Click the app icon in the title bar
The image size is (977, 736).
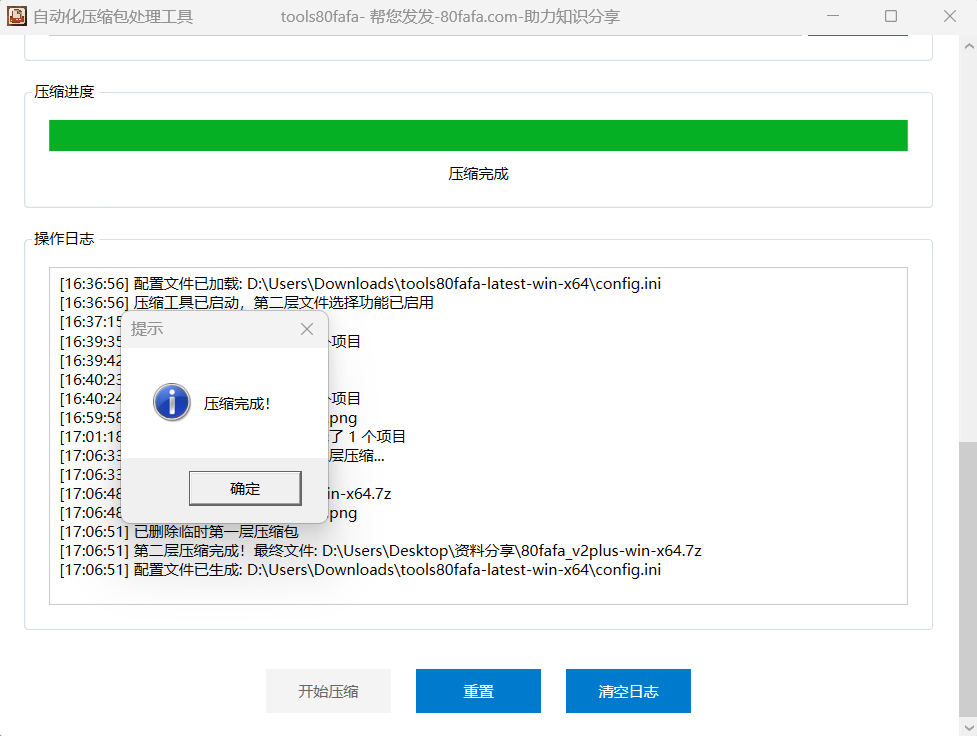16,16
